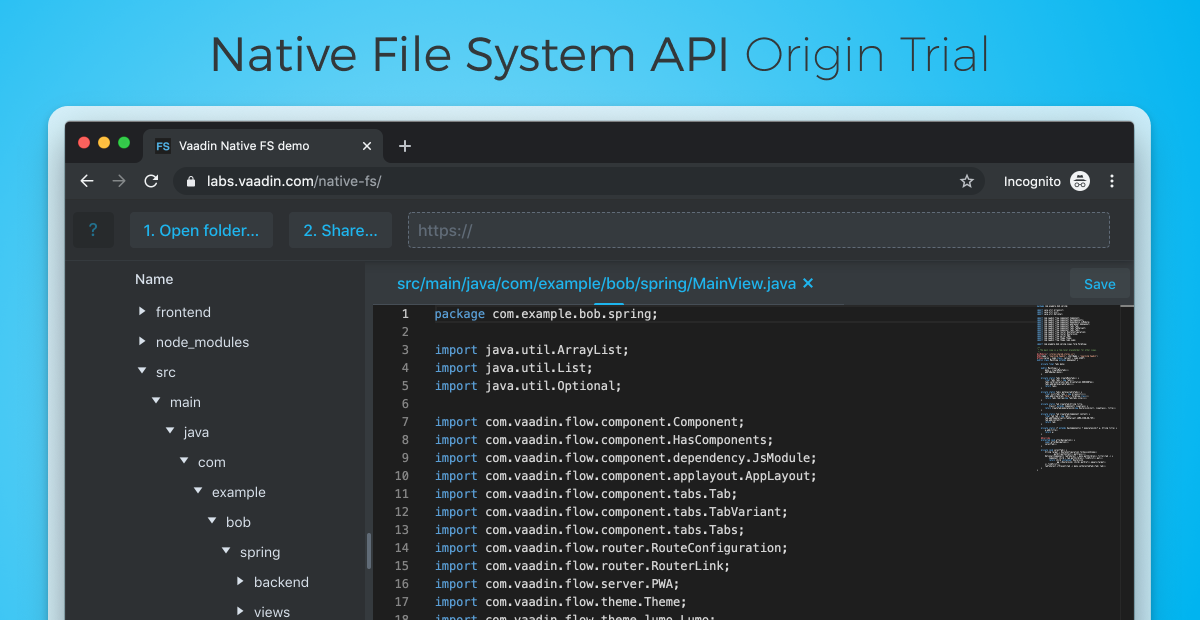Open a new browser tab

click(x=404, y=146)
